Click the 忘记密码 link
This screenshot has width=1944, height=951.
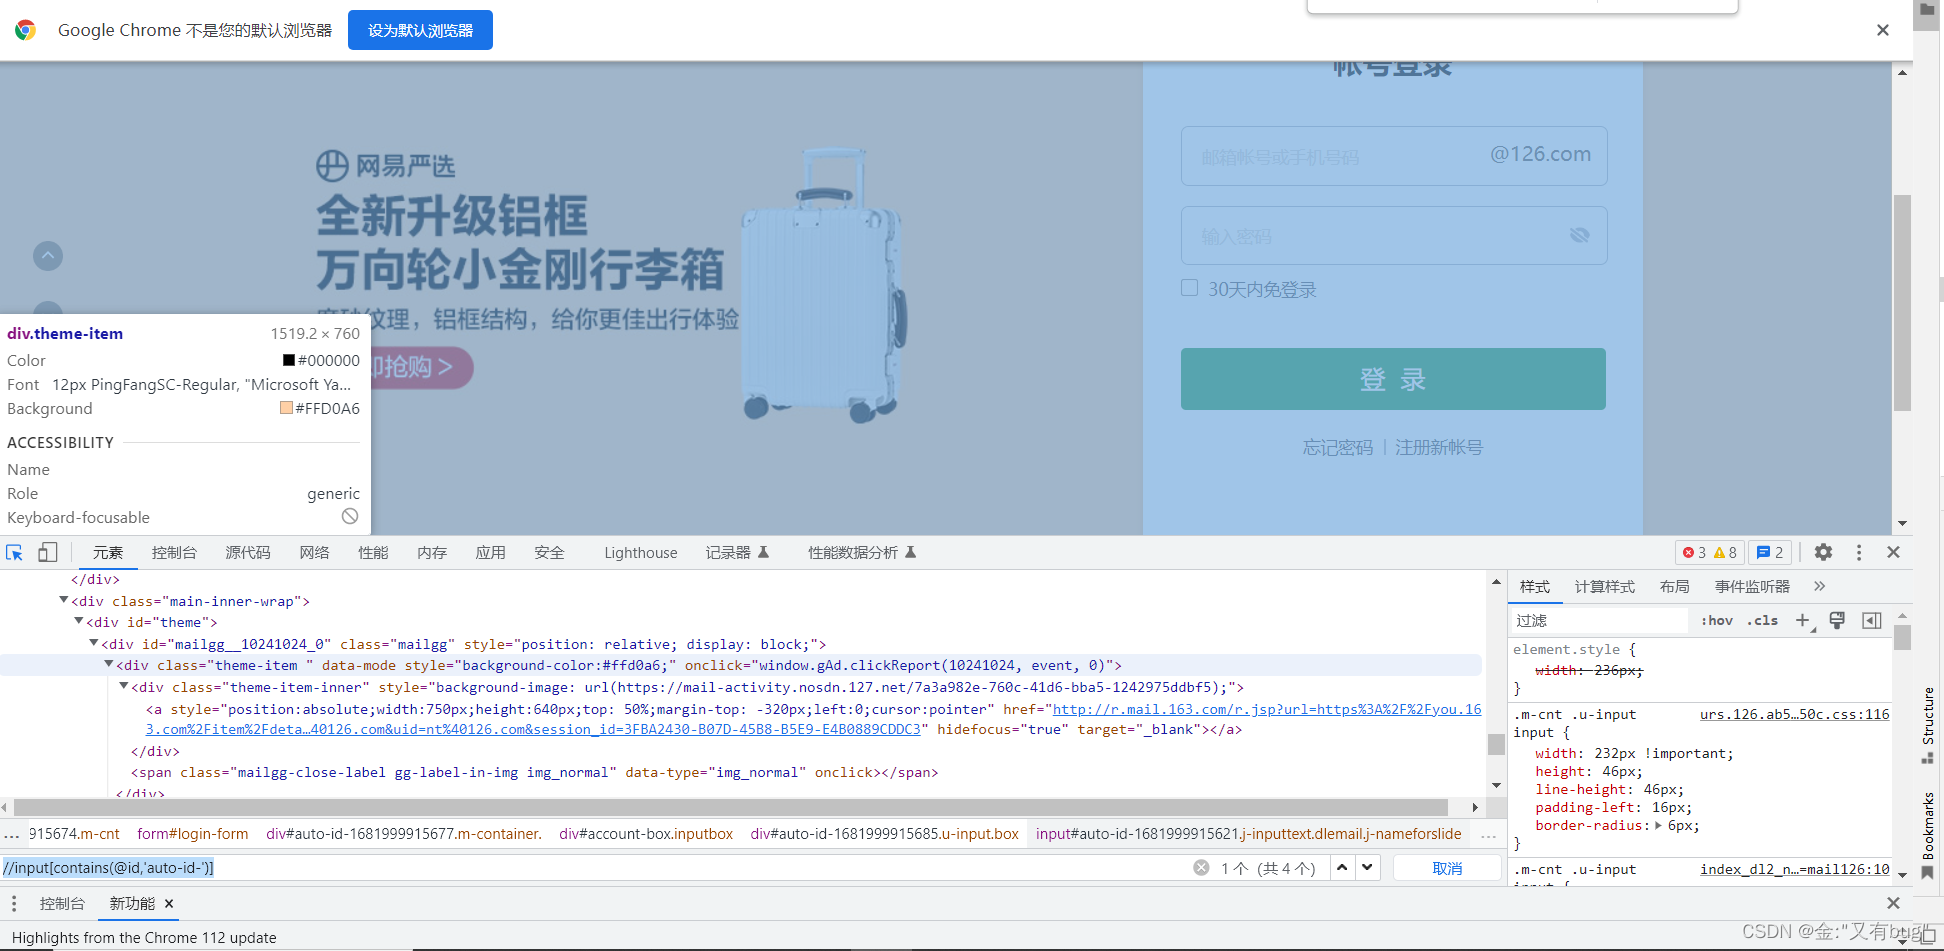coord(1338,447)
